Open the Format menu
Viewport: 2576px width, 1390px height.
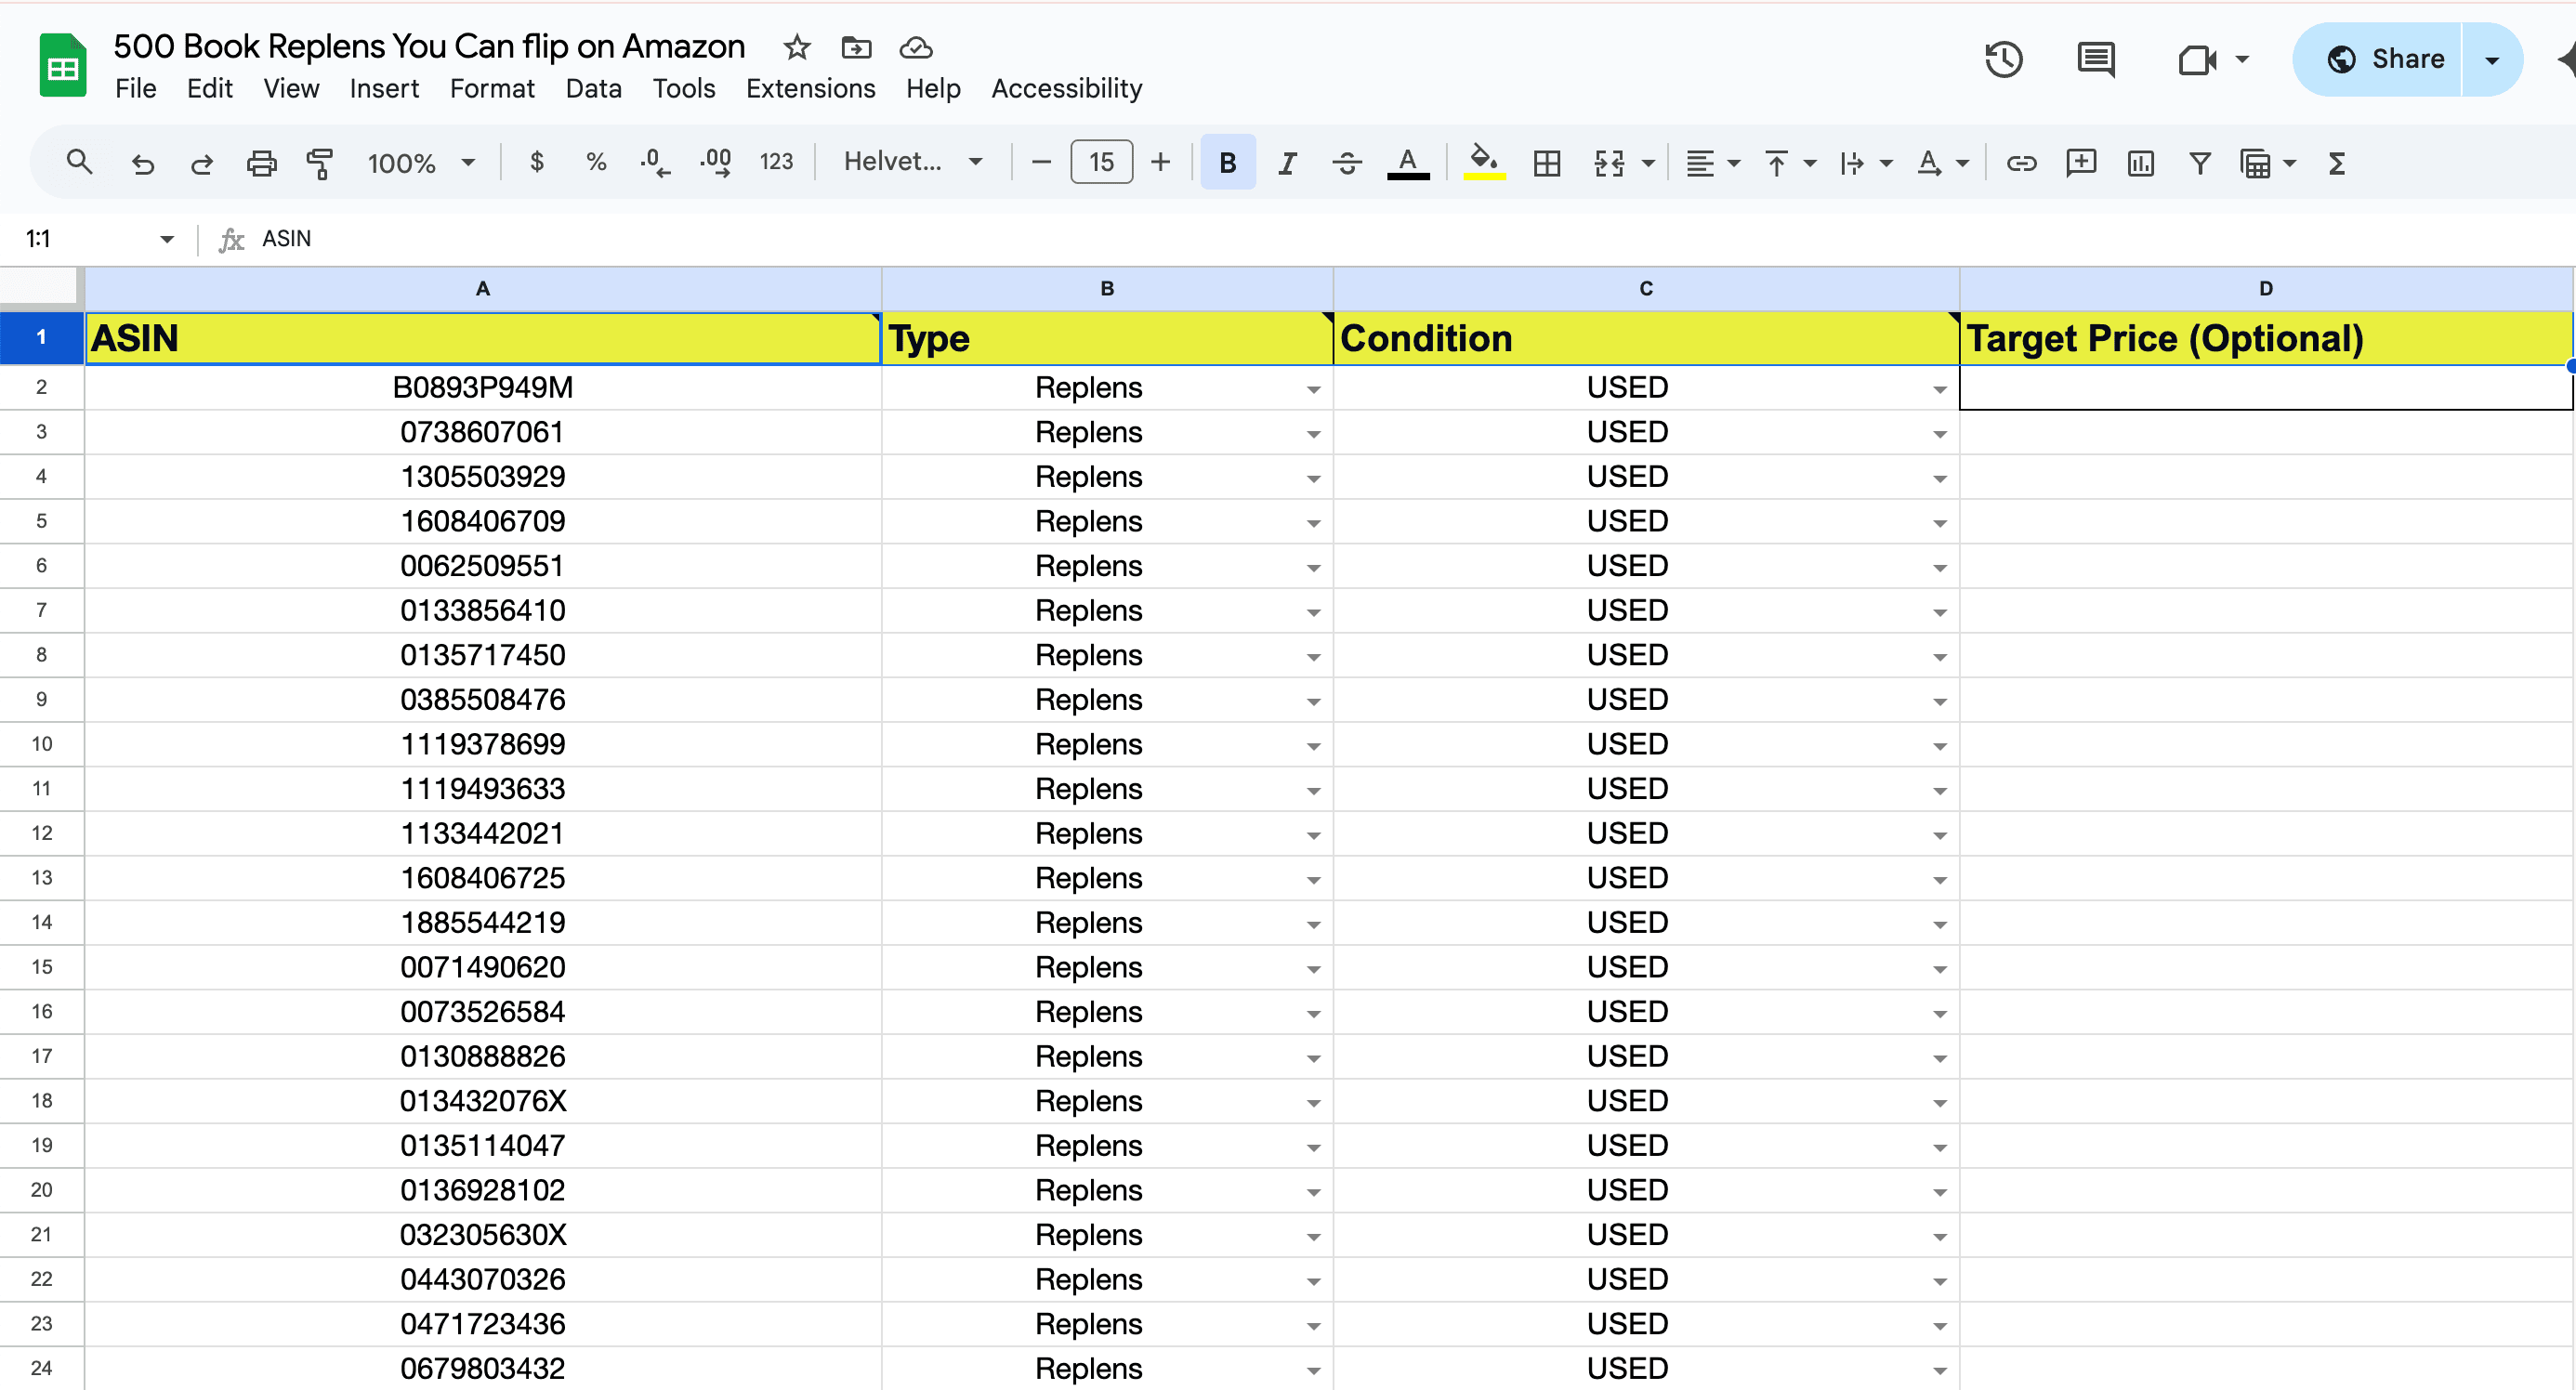coord(492,88)
